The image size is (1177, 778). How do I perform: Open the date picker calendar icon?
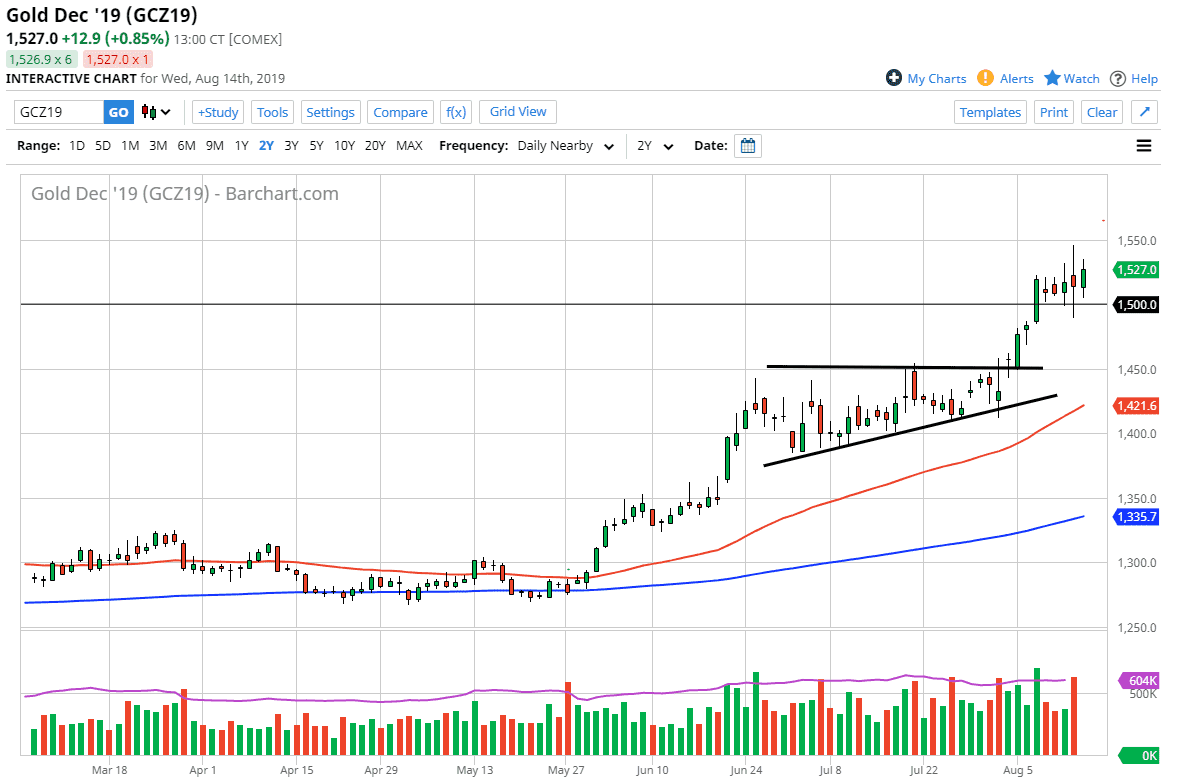(x=747, y=146)
